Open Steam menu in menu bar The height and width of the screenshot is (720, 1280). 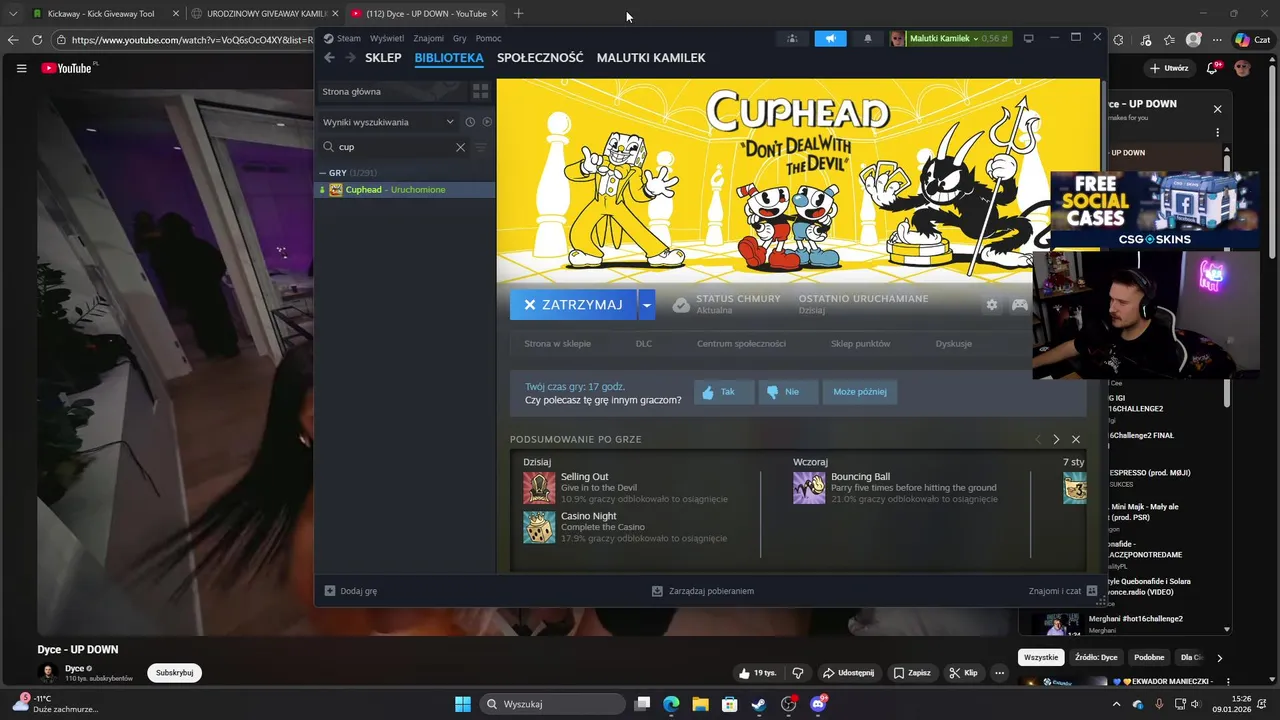pyautogui.click(x=342, y=38)
